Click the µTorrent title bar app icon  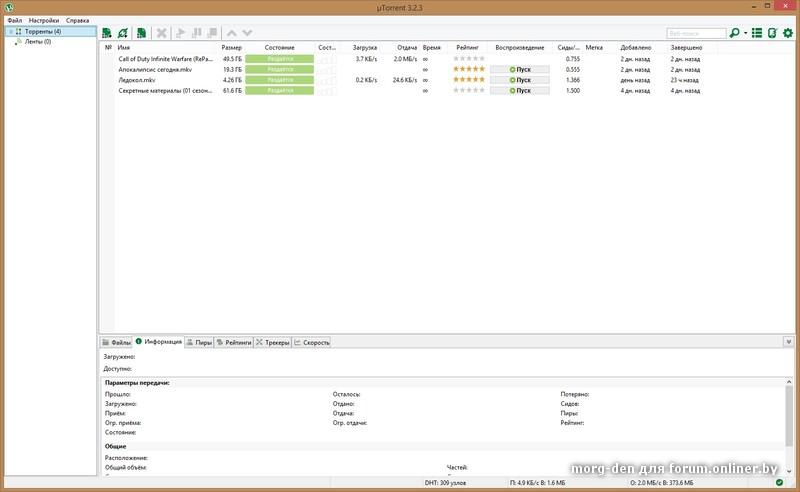[9, 8]
